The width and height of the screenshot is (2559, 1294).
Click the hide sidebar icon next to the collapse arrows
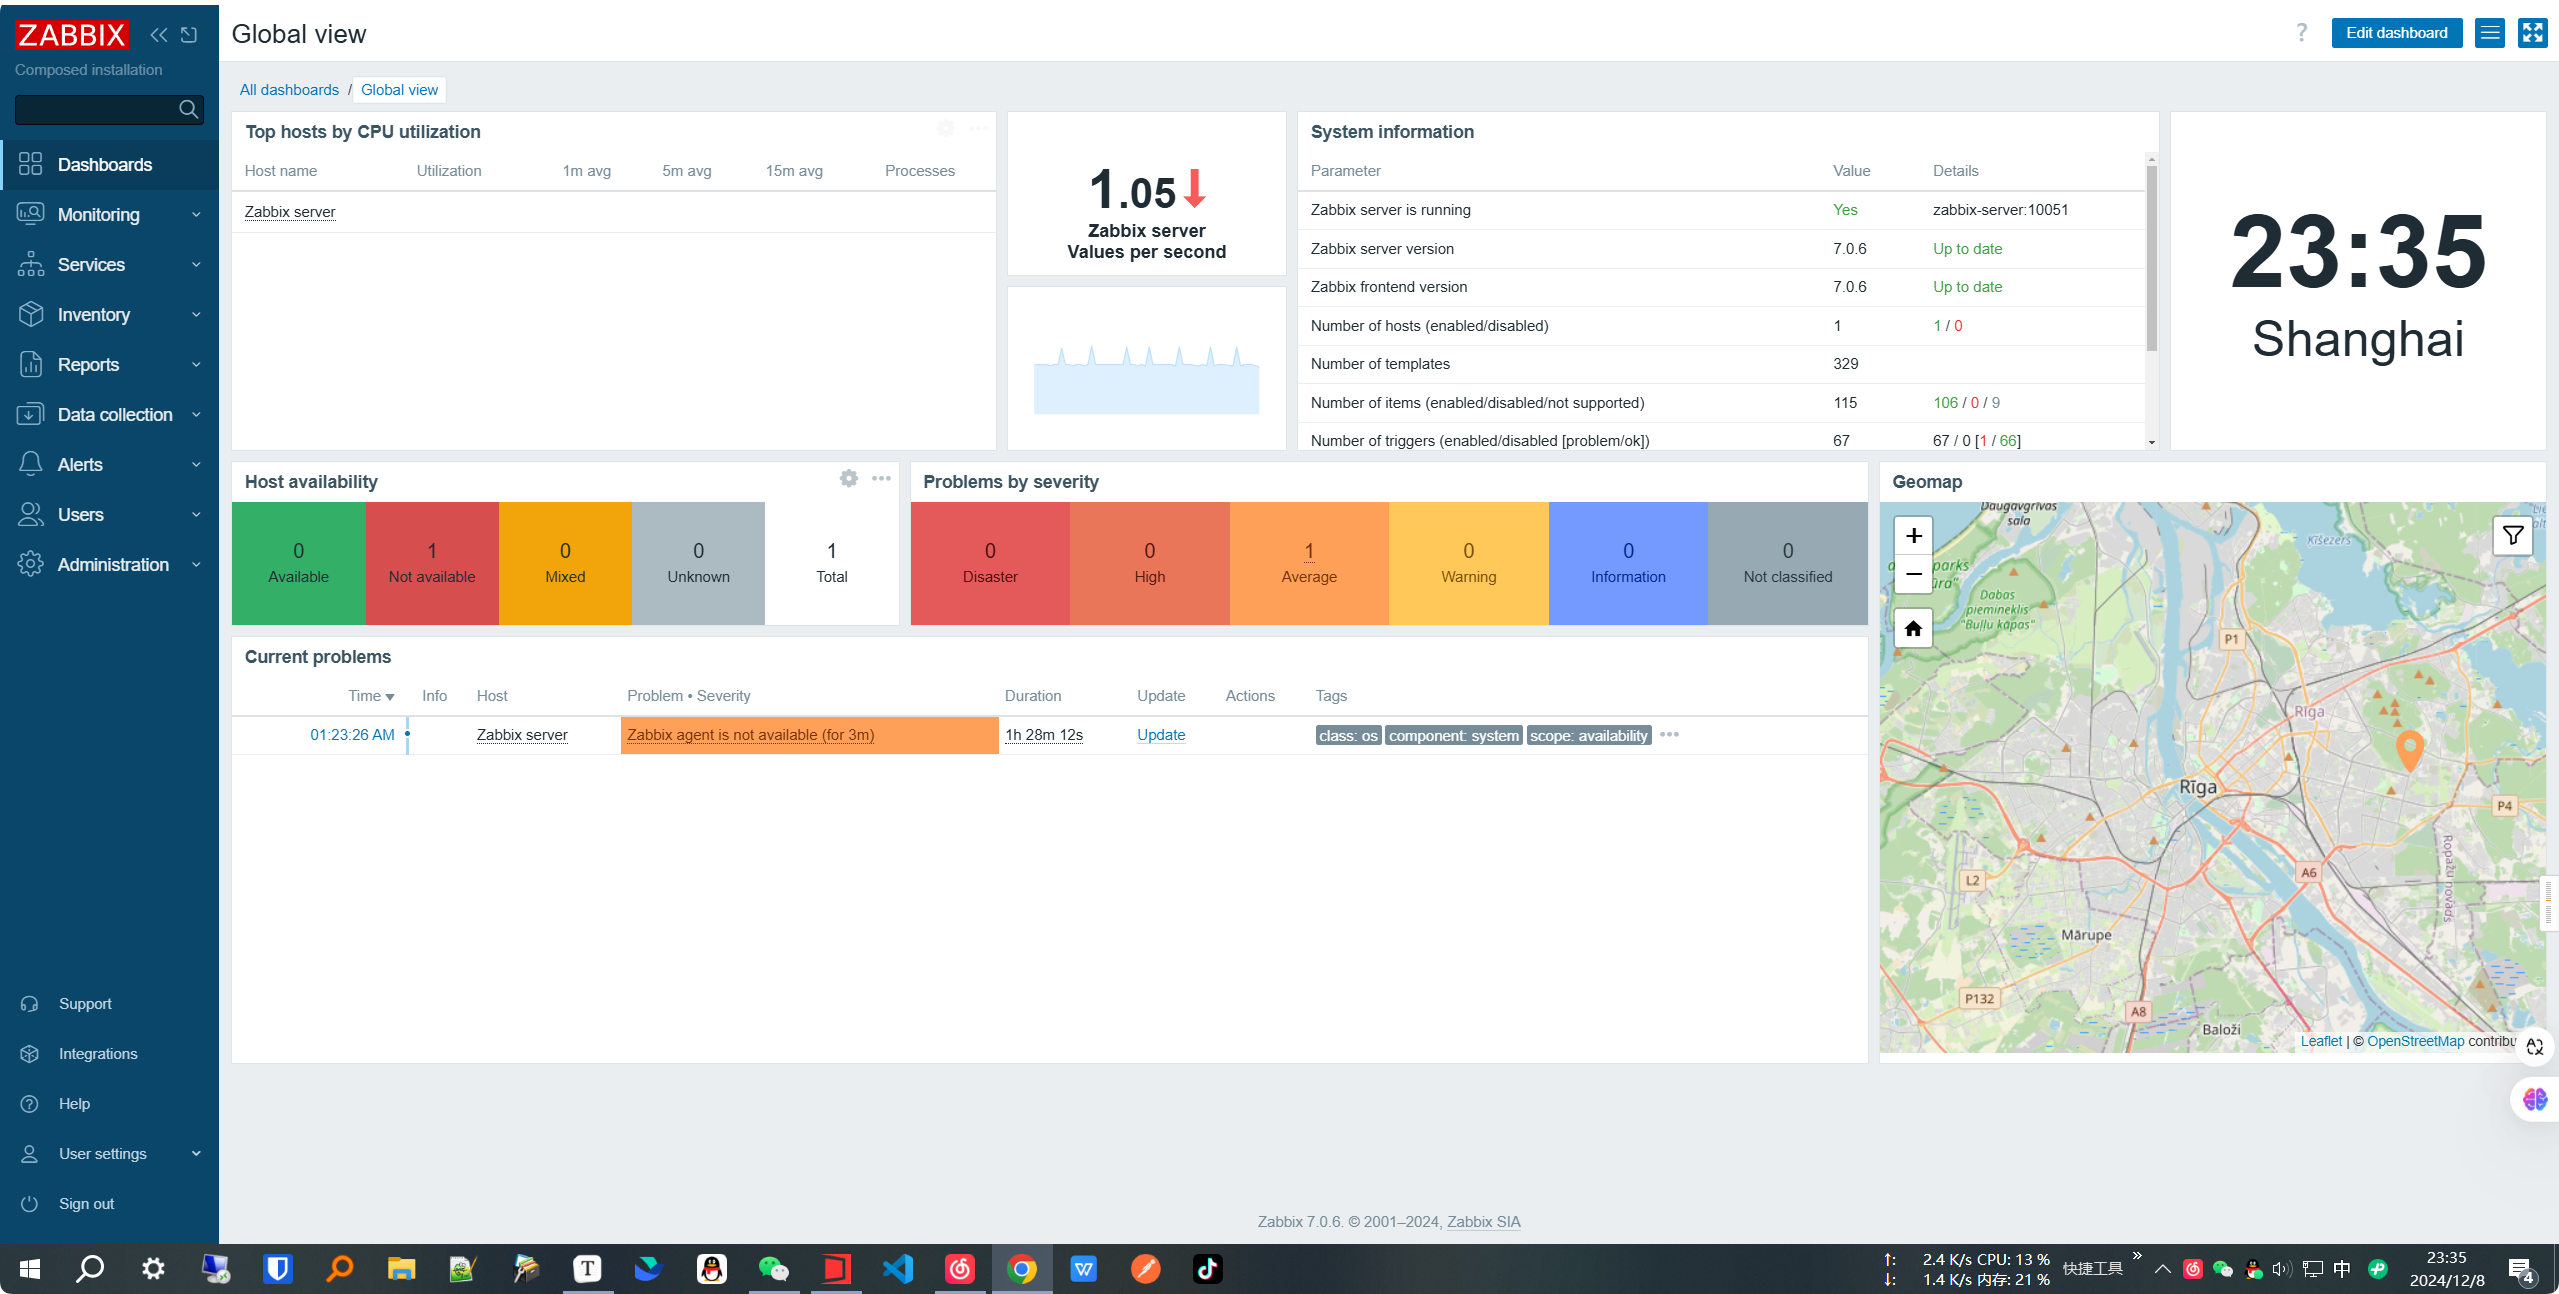pos(189,35)
